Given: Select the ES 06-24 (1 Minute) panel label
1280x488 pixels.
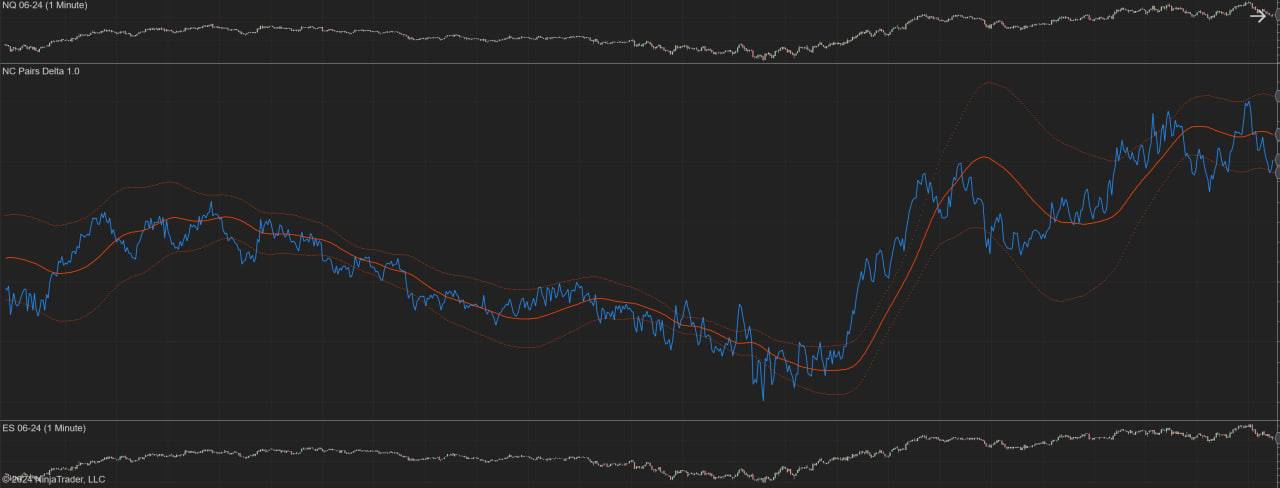Looking at the screenshot, I should (x=44, y=428).
